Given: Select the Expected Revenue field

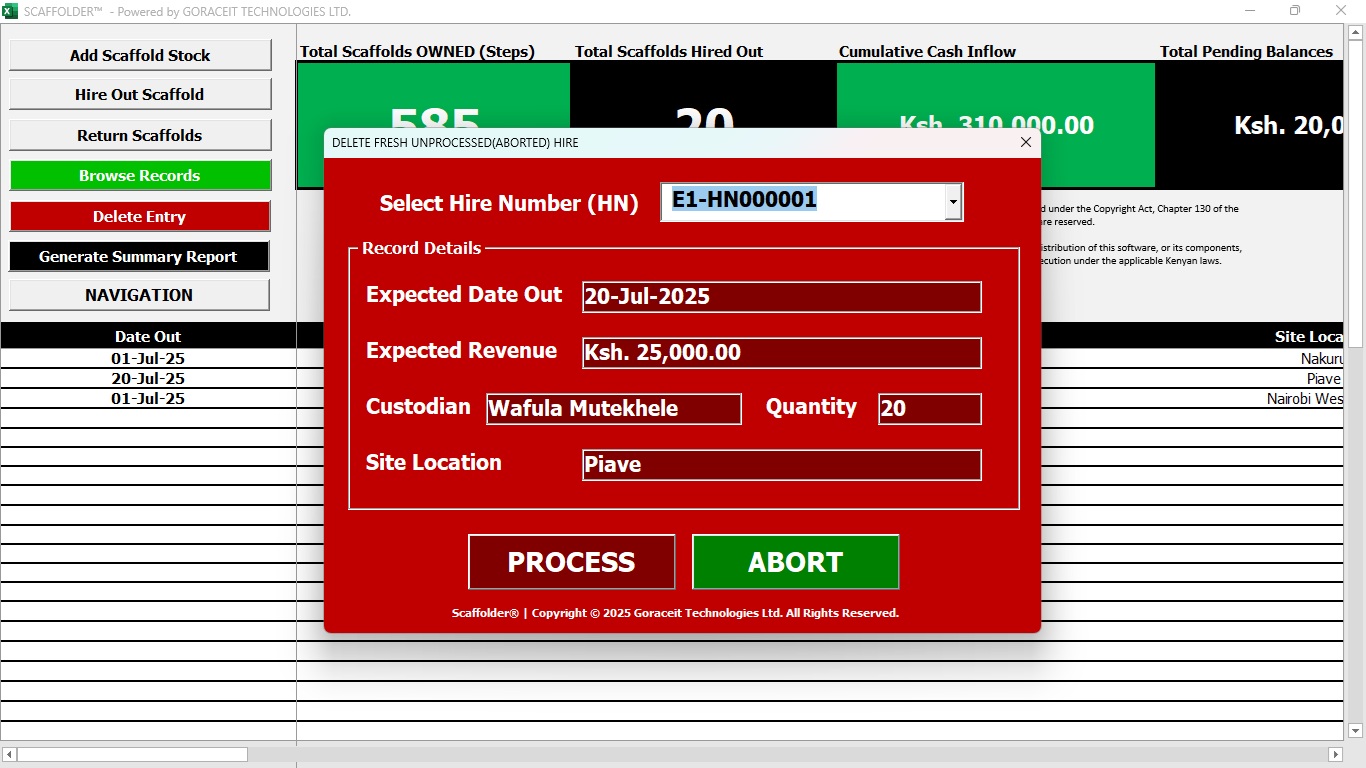Looking at the screenshot, I should (x=781, y=353).
